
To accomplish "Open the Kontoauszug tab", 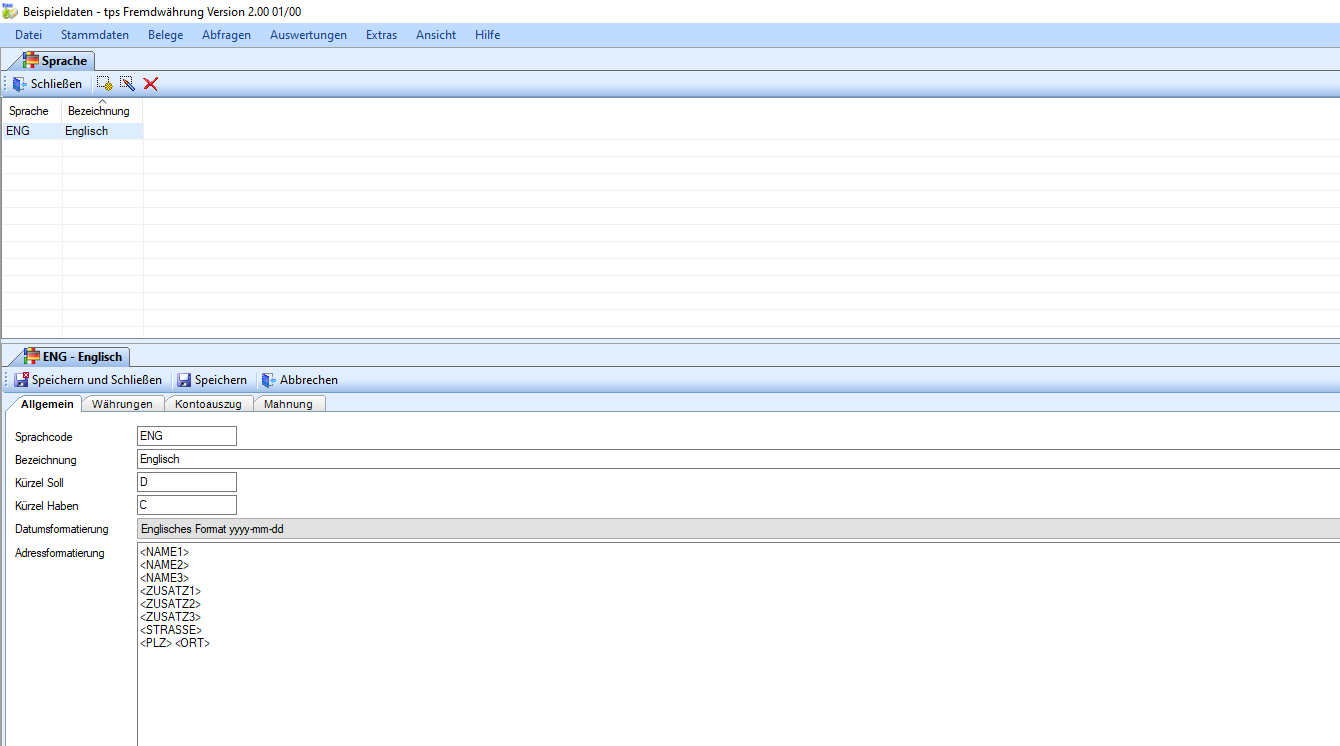I will (208, 404).
